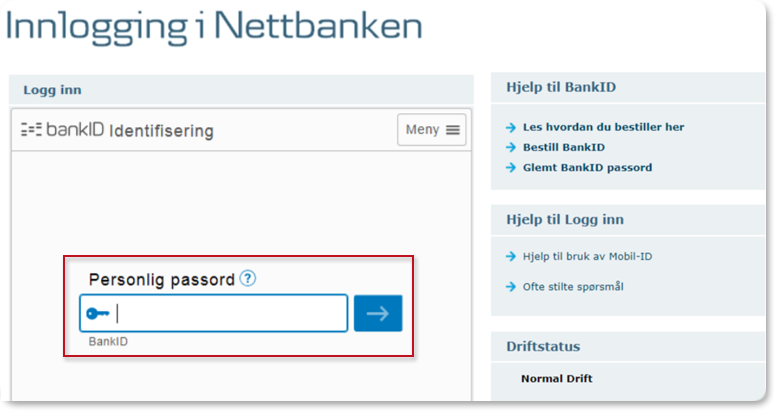Click the help question mark icon
The image size is (776, 411).
pyautogui.click(x=248, y=279)
